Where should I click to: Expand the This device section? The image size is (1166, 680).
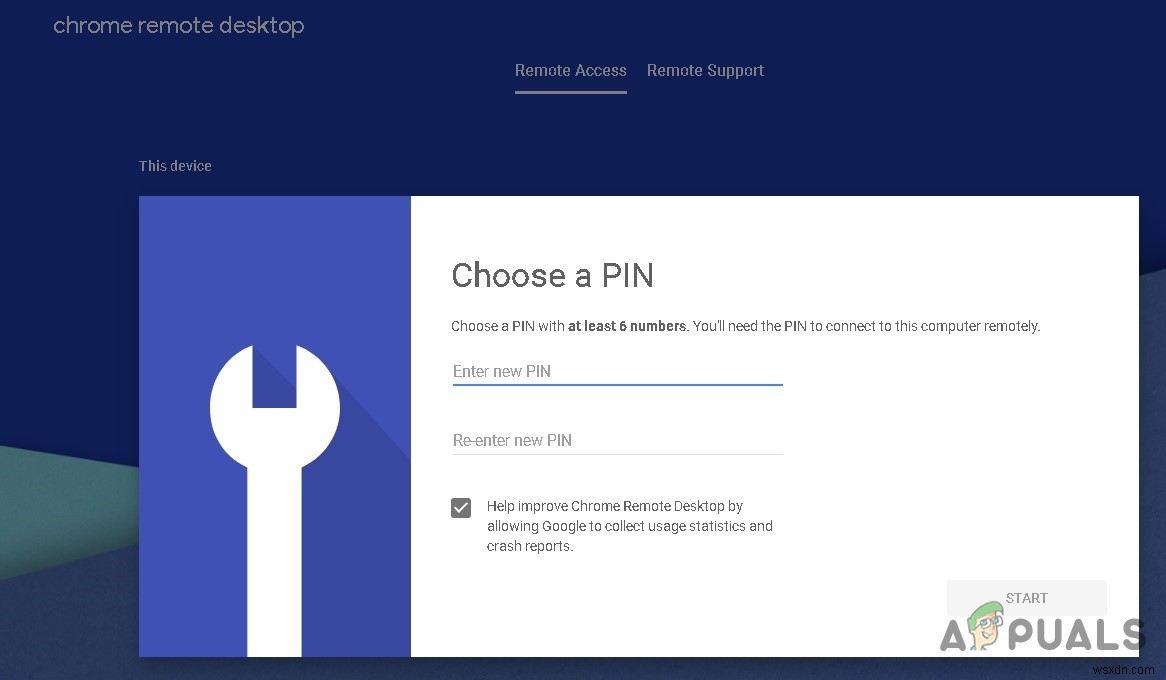(x=175, y=166)
